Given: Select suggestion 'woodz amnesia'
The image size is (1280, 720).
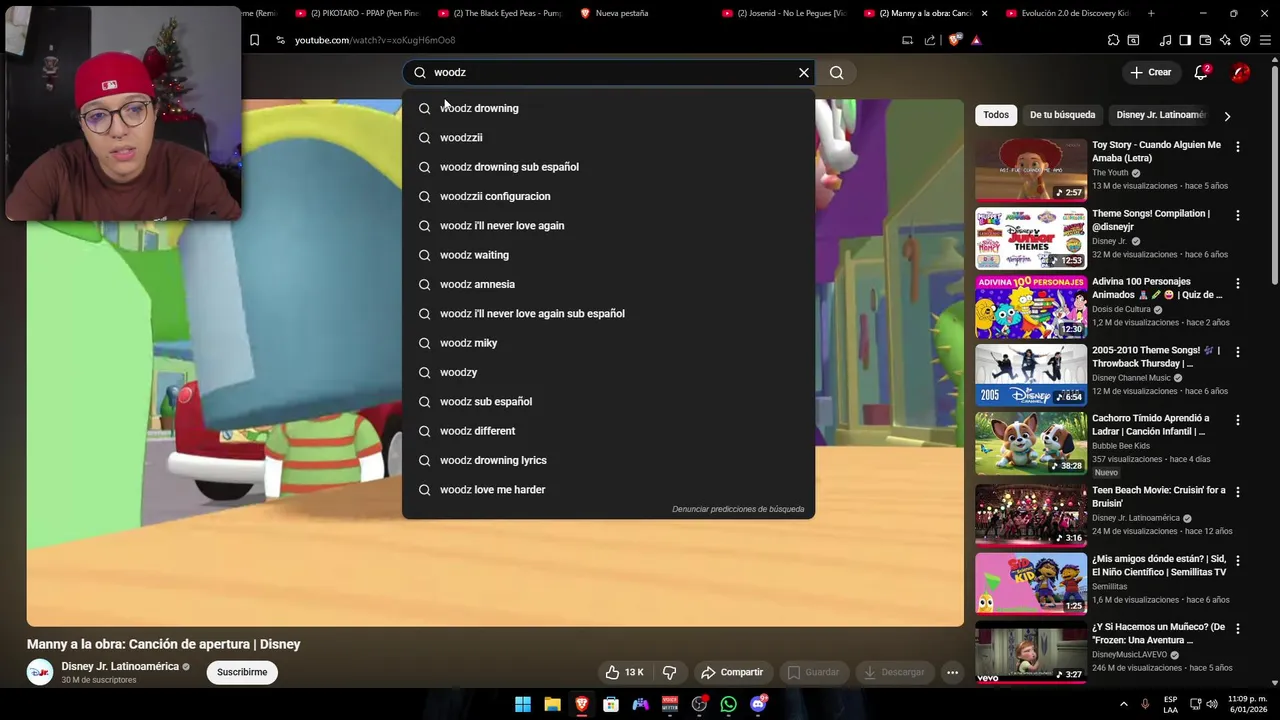Looking at the screenshot, I should pos(608,284).
